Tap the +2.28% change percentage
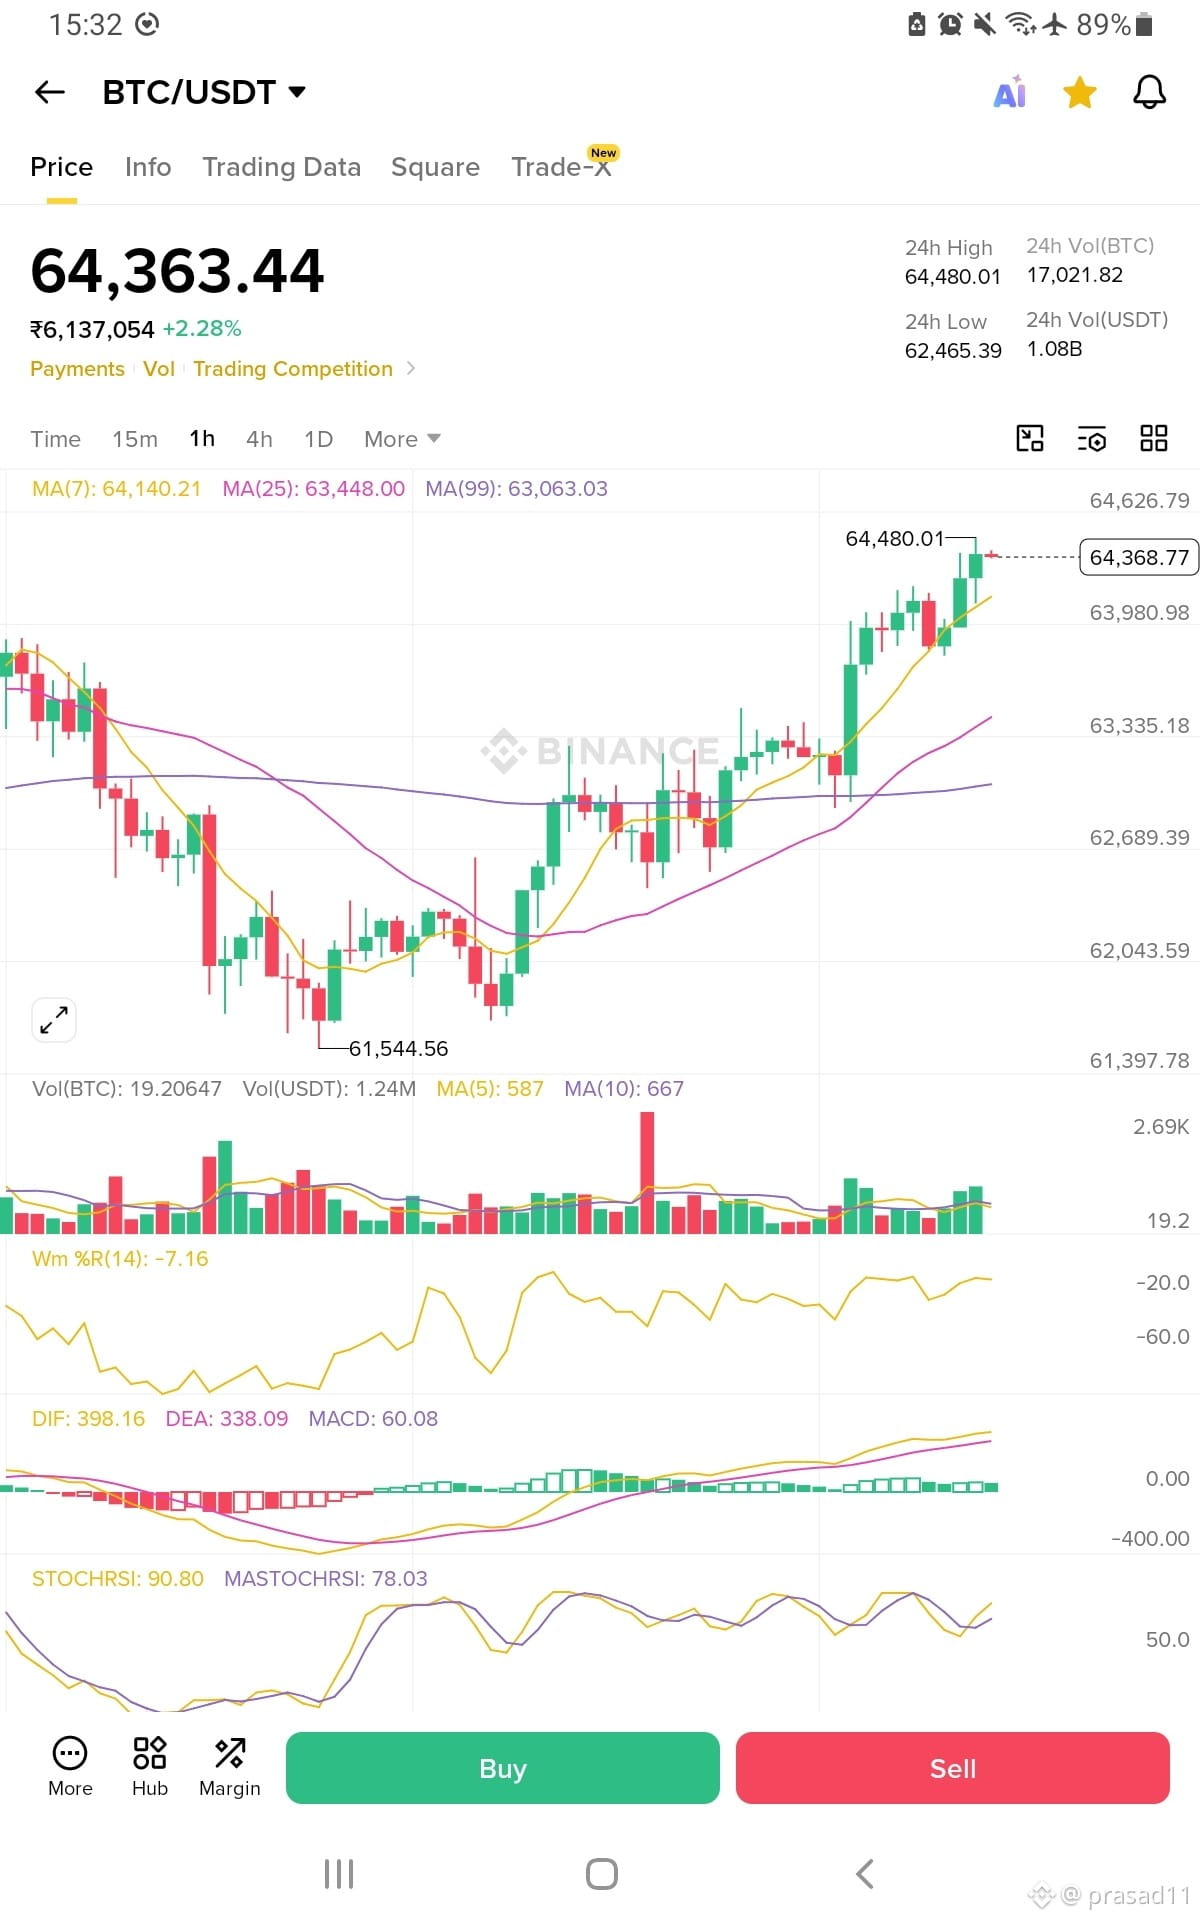Viewport: 1200px width, 1920px height. (202, 329)
